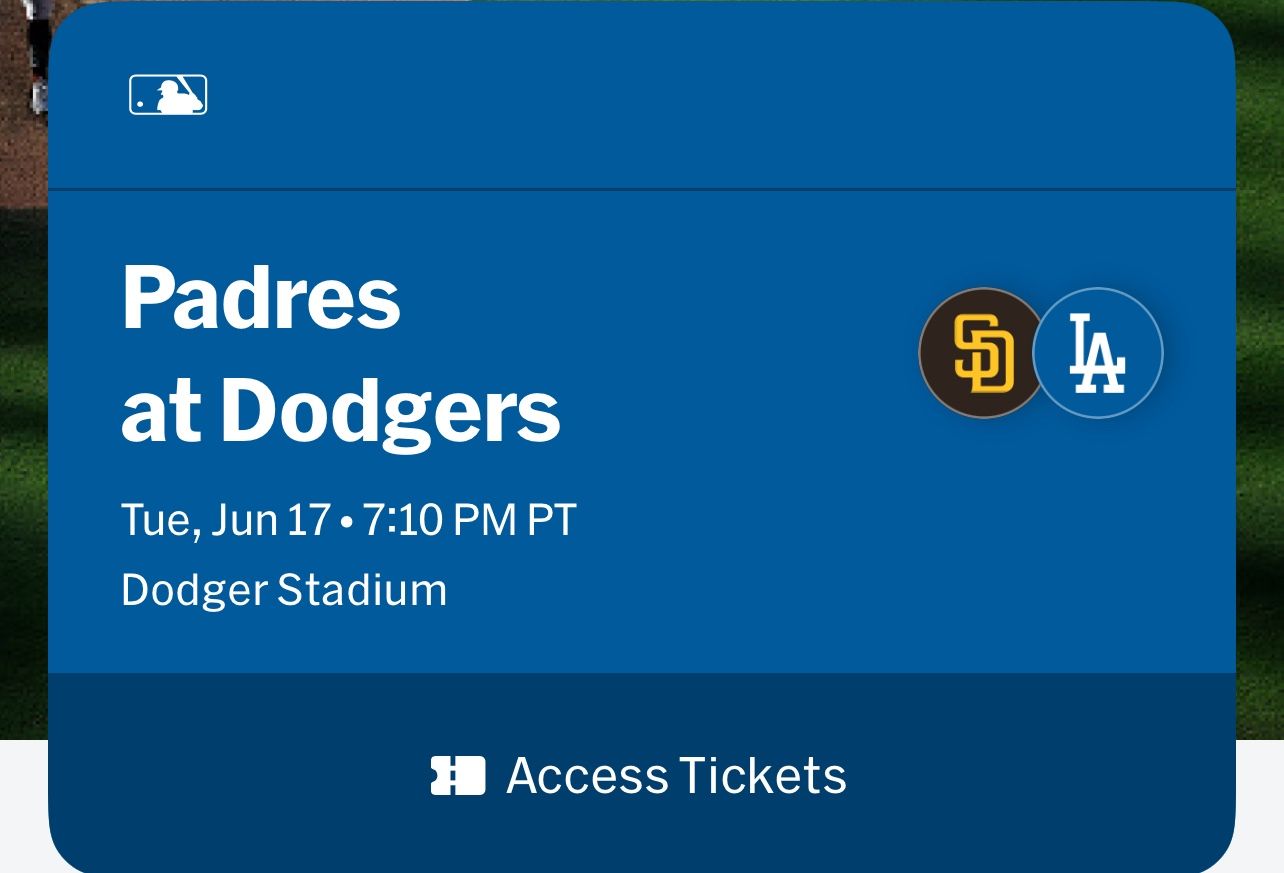Tap the grass photo right of card
Viewport: 1284px width, 873px height.
tap(1260, 400)
